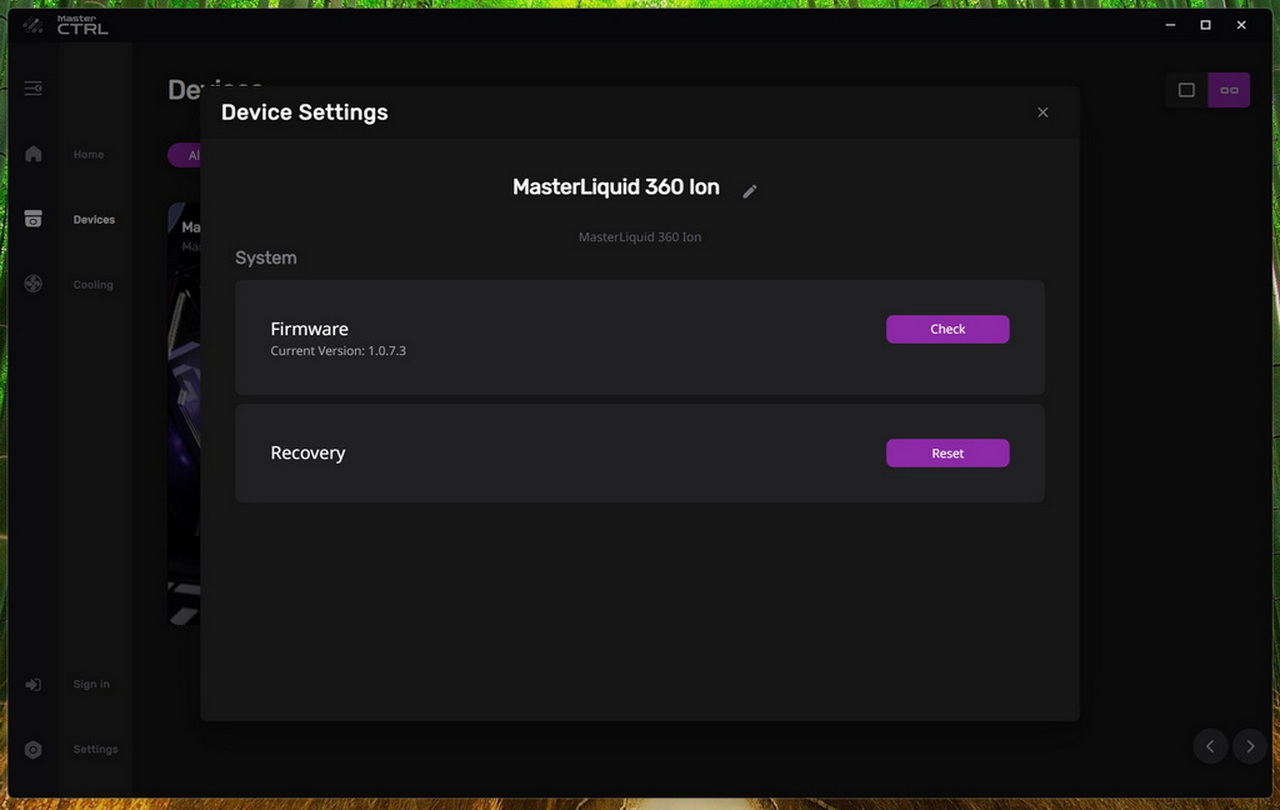The image size is (1280, 810).
Task: Click the Reset recovery button
Action: 947,453
